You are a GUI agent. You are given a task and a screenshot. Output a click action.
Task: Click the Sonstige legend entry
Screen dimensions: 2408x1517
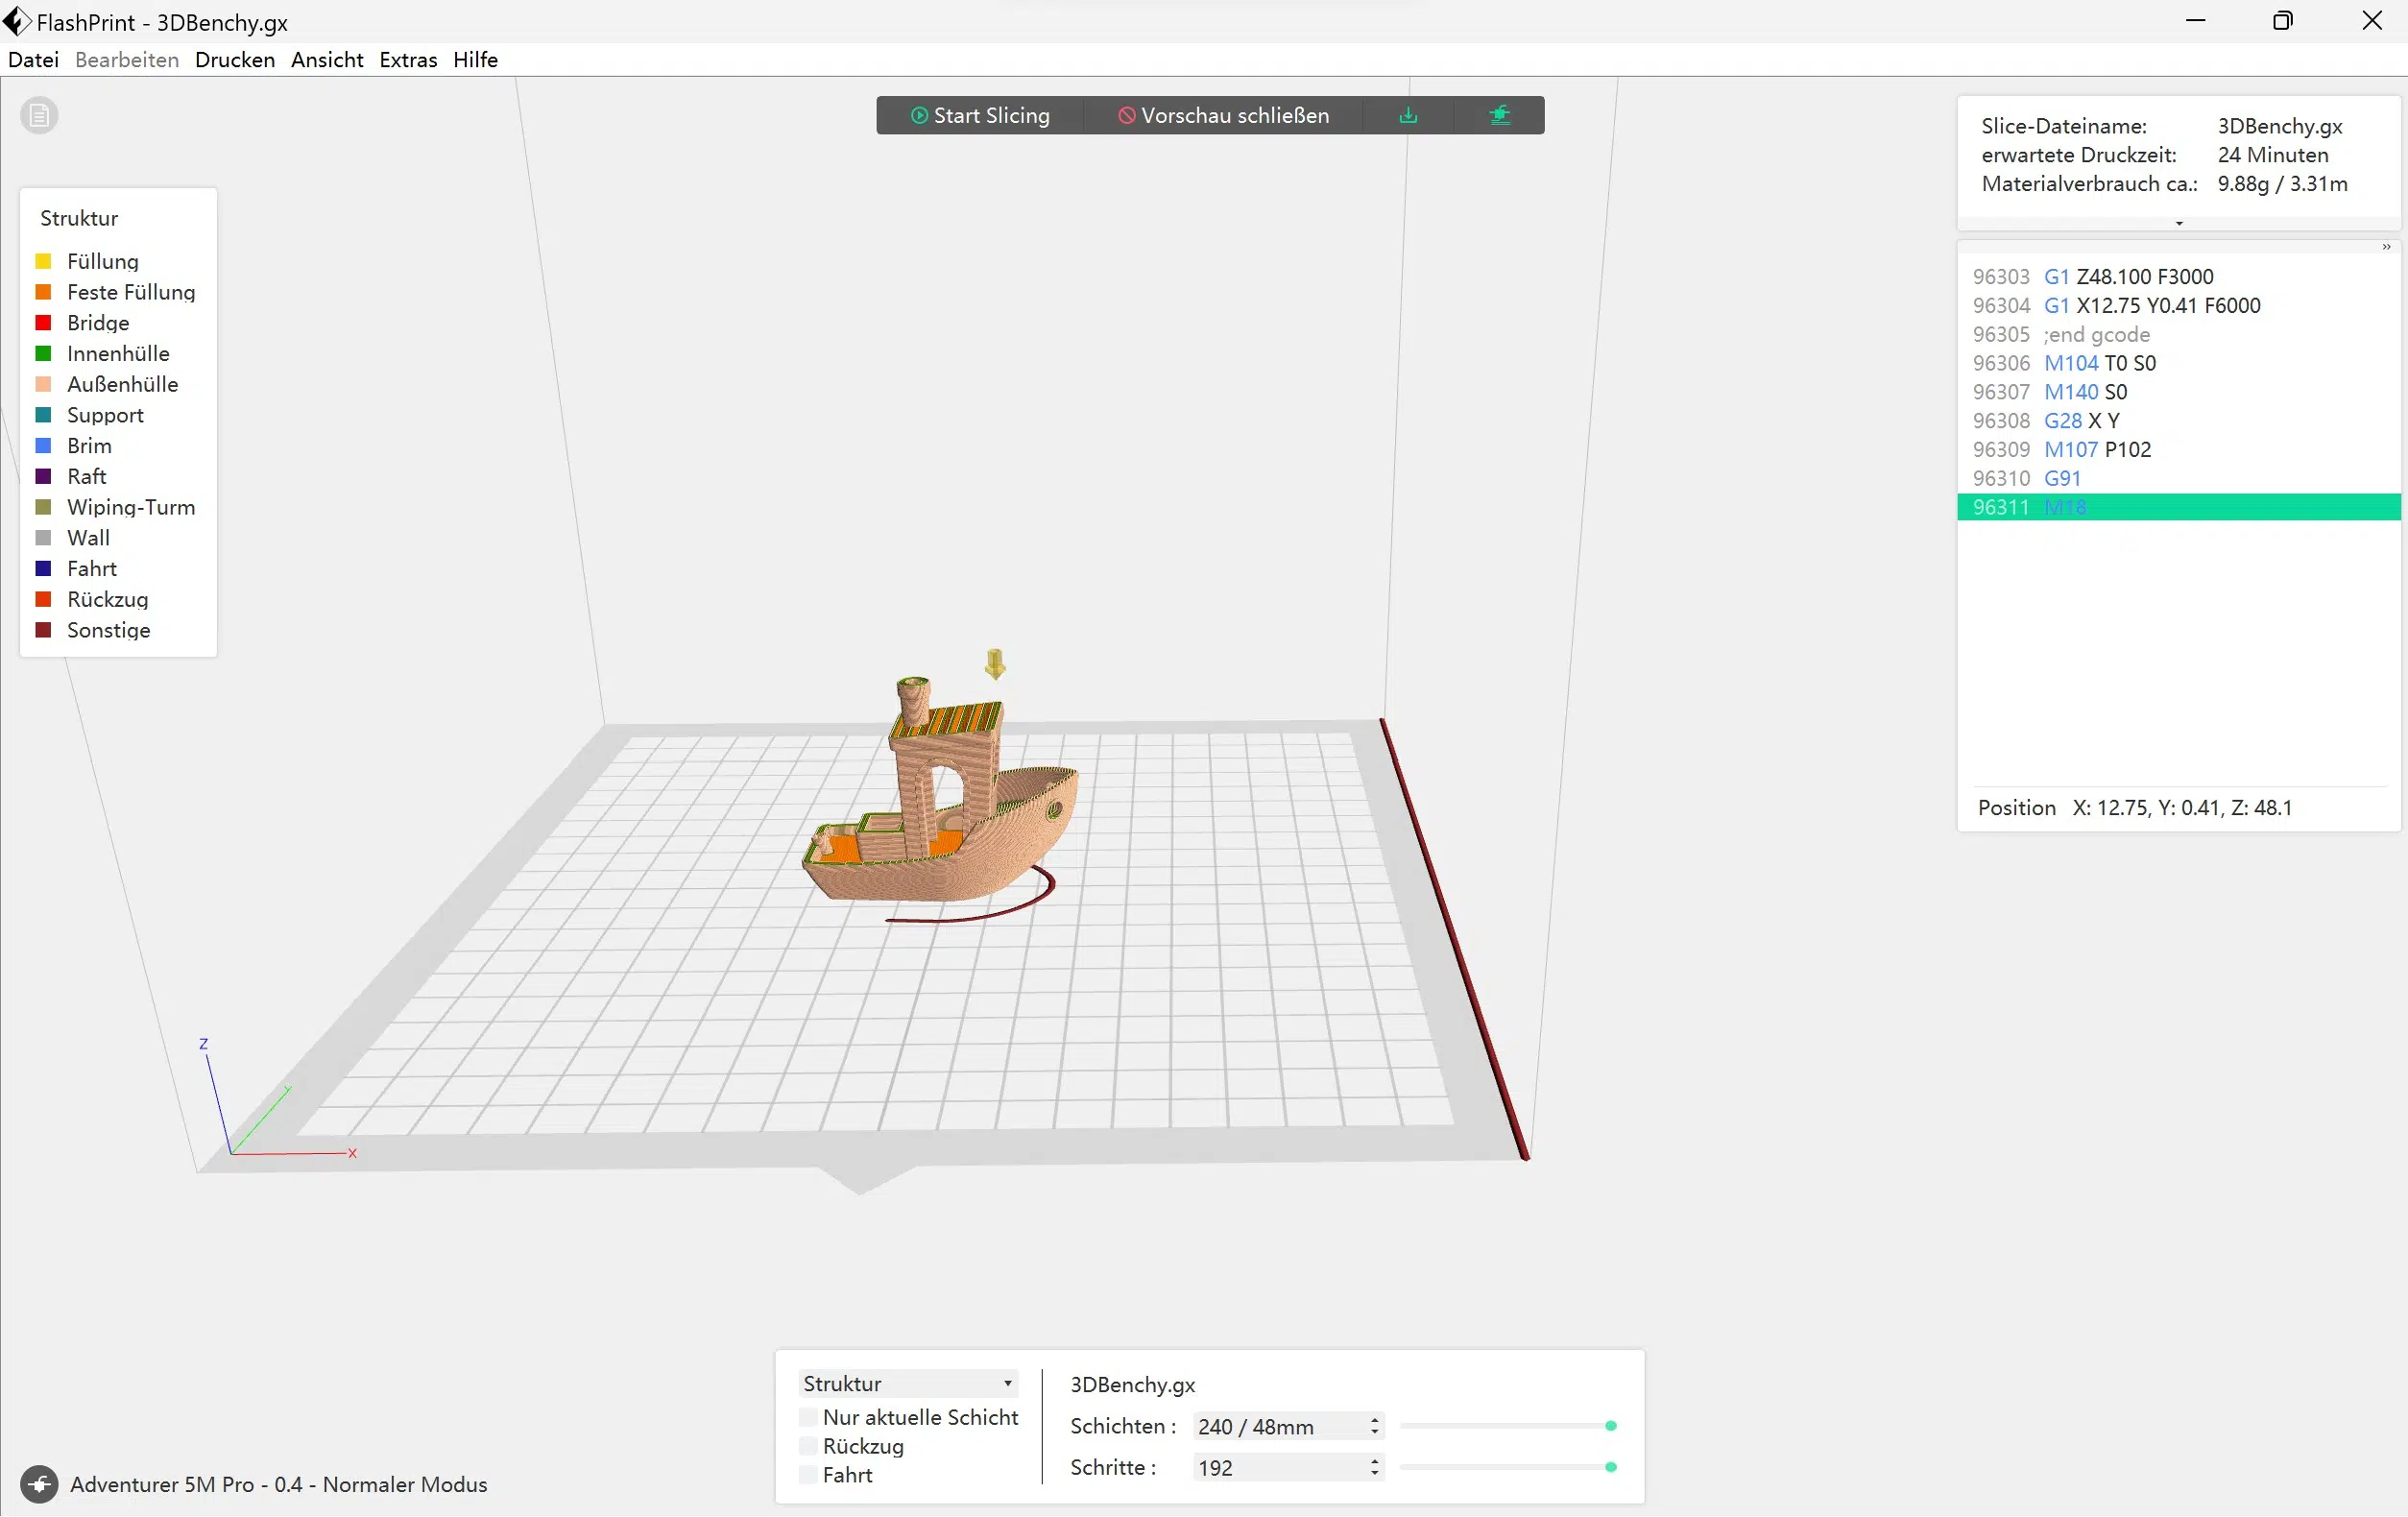tap(108, 630)
